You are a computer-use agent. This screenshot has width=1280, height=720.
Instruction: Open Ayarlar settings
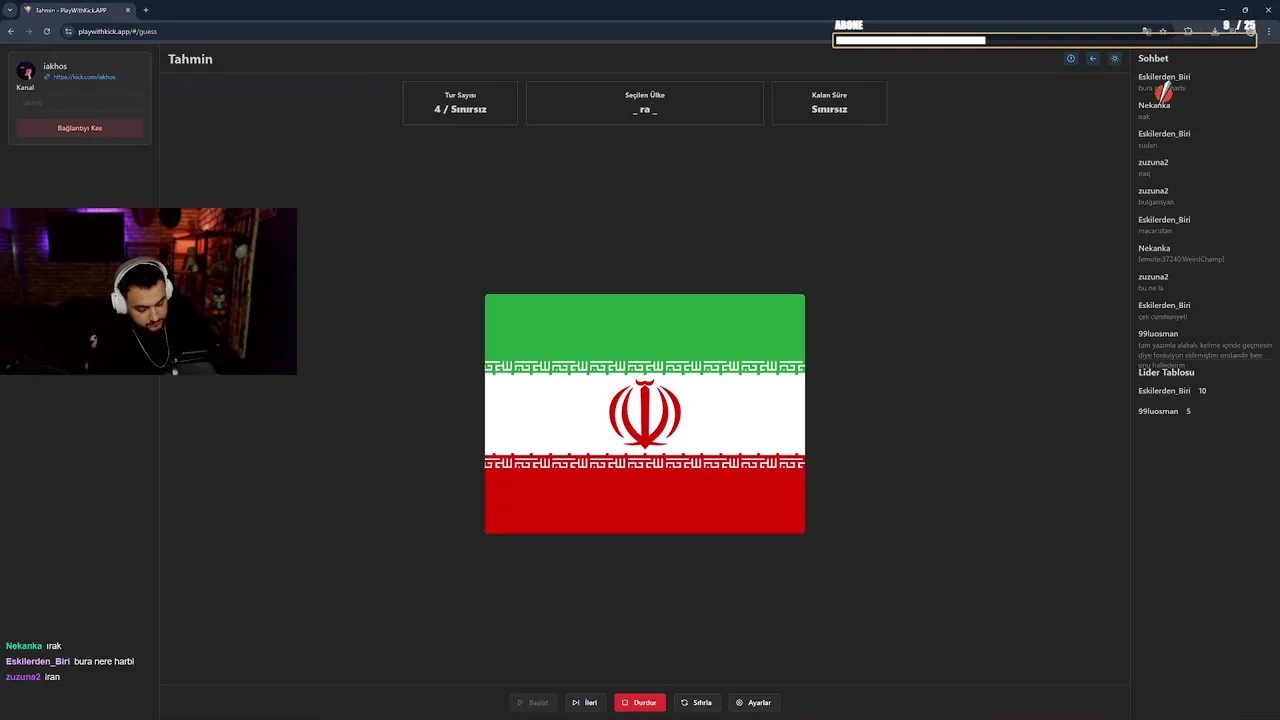click(754, 702)
